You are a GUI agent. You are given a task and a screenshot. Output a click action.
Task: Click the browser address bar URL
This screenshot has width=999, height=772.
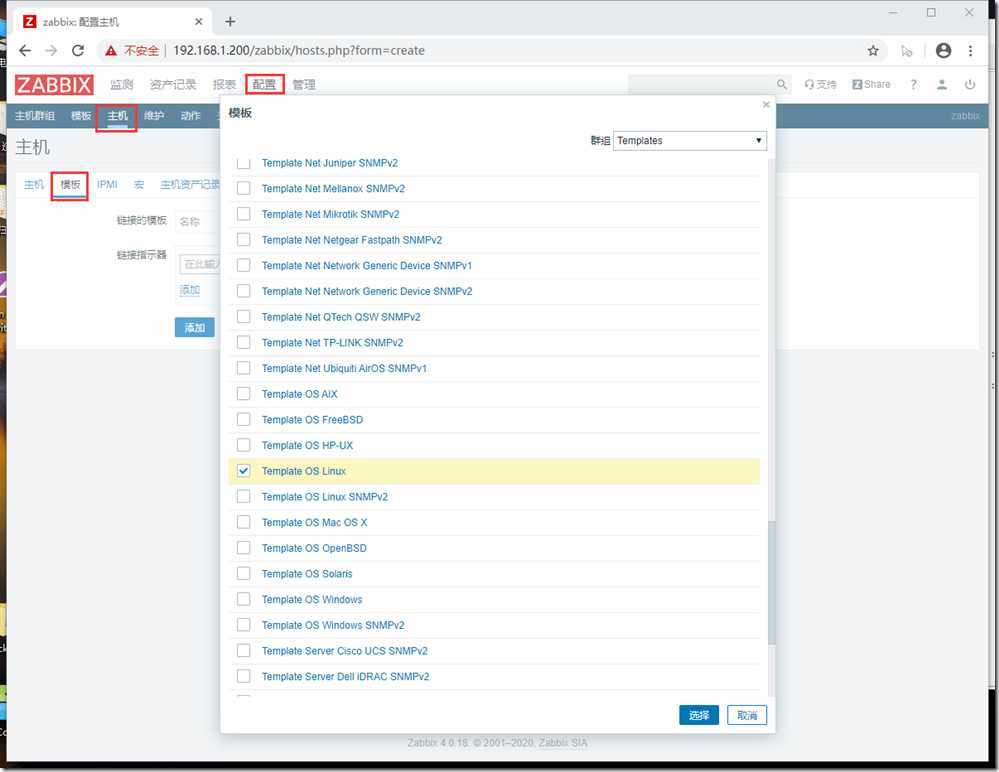tap(299, 50)
